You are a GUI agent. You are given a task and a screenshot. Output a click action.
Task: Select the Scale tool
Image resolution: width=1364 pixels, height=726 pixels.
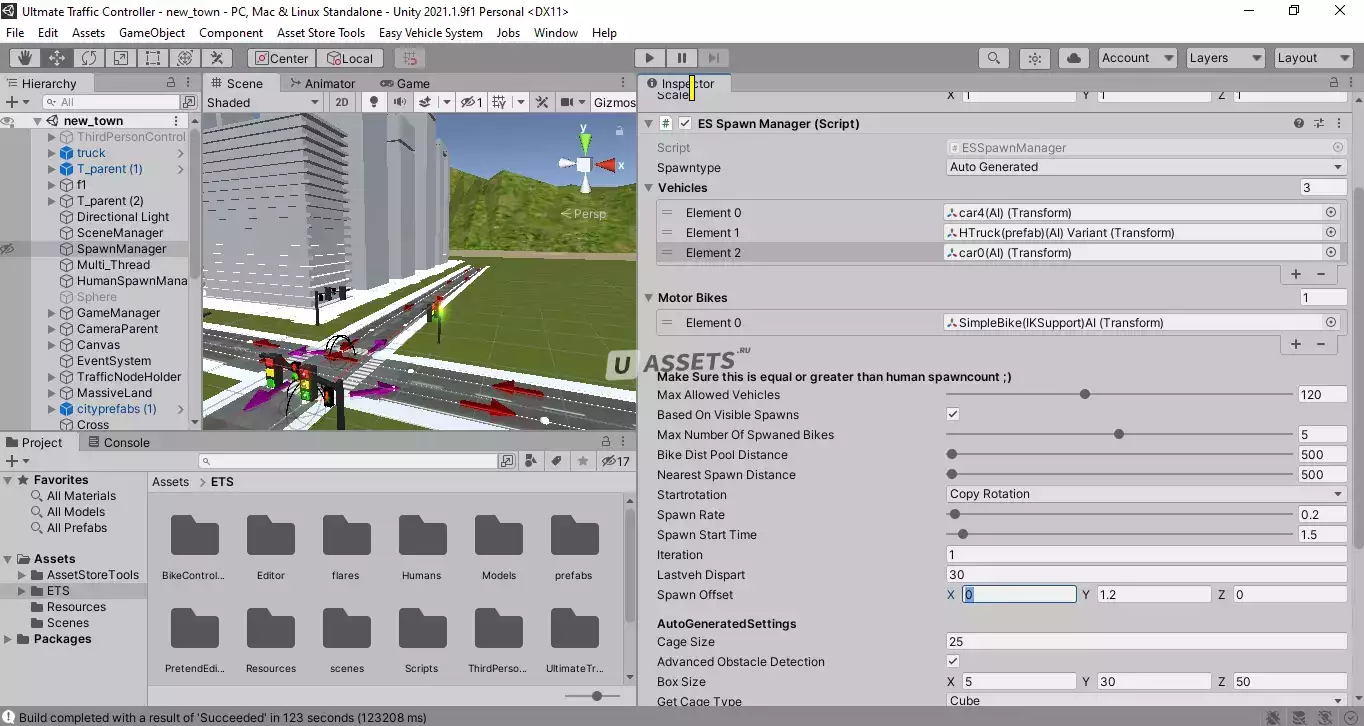[121, 58]
